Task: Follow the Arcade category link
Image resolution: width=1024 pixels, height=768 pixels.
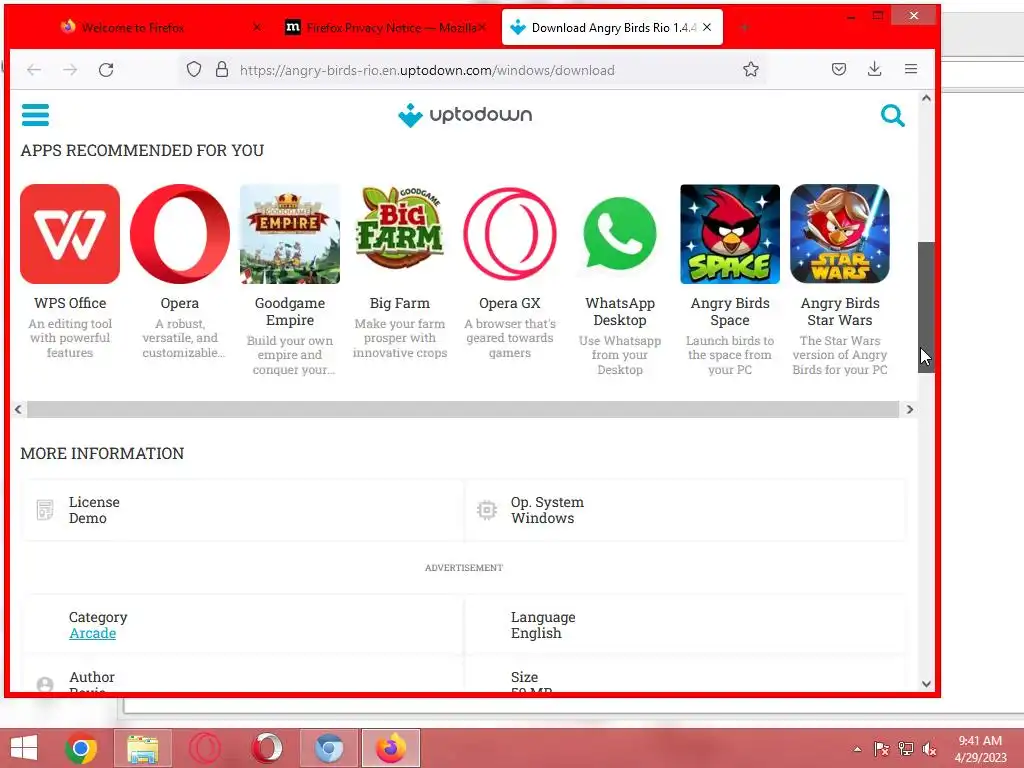Action: tap(93, 633)
